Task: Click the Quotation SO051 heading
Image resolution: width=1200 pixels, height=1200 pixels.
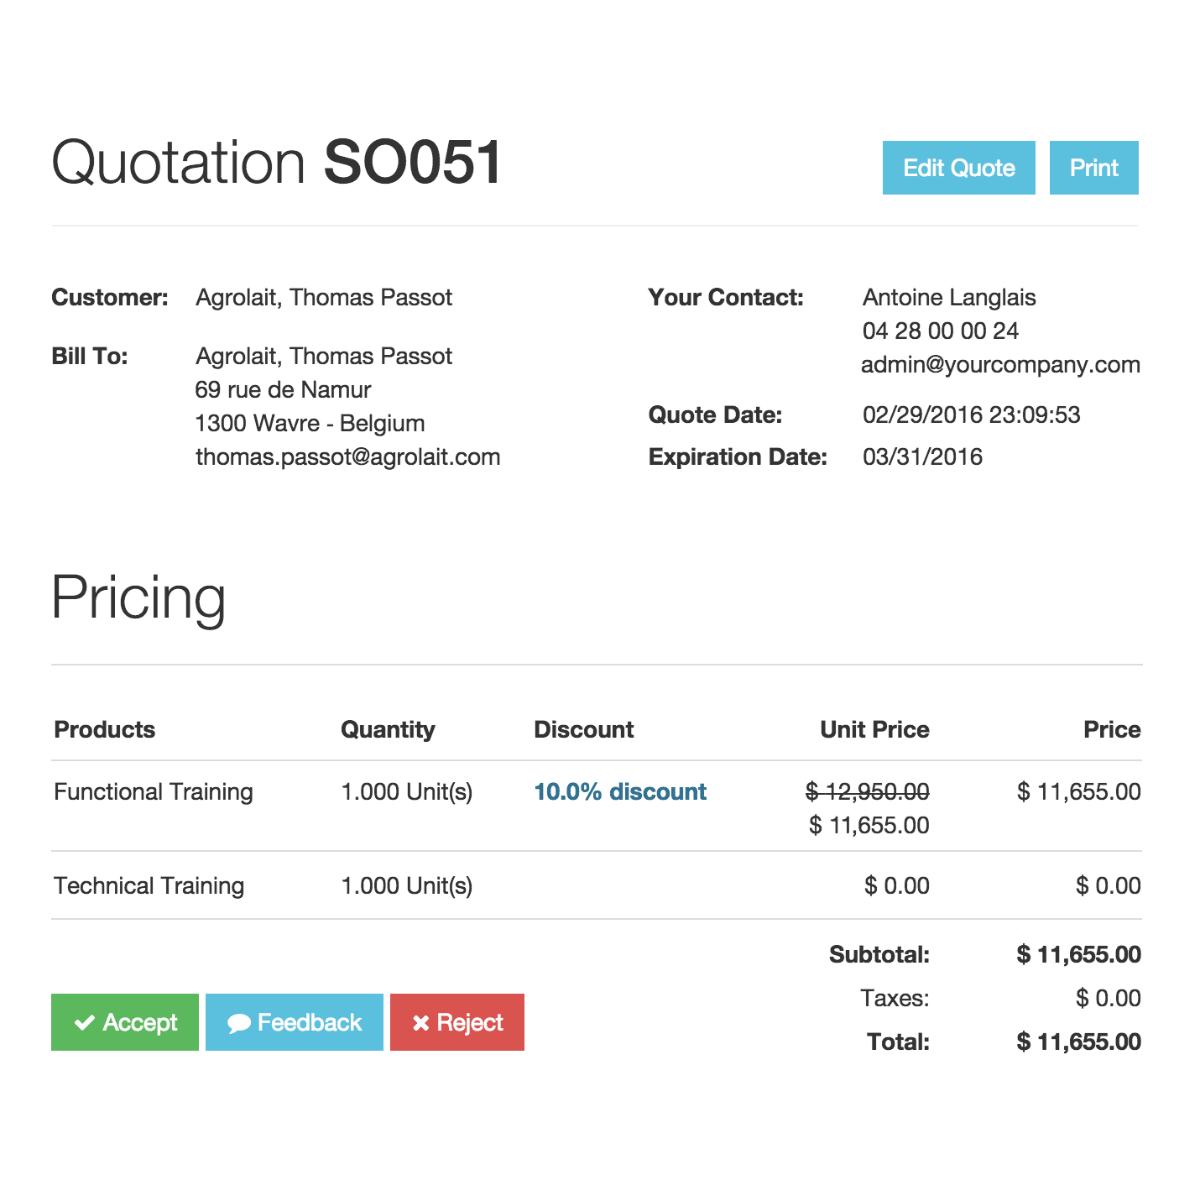Action: click(x=276, y=162)
